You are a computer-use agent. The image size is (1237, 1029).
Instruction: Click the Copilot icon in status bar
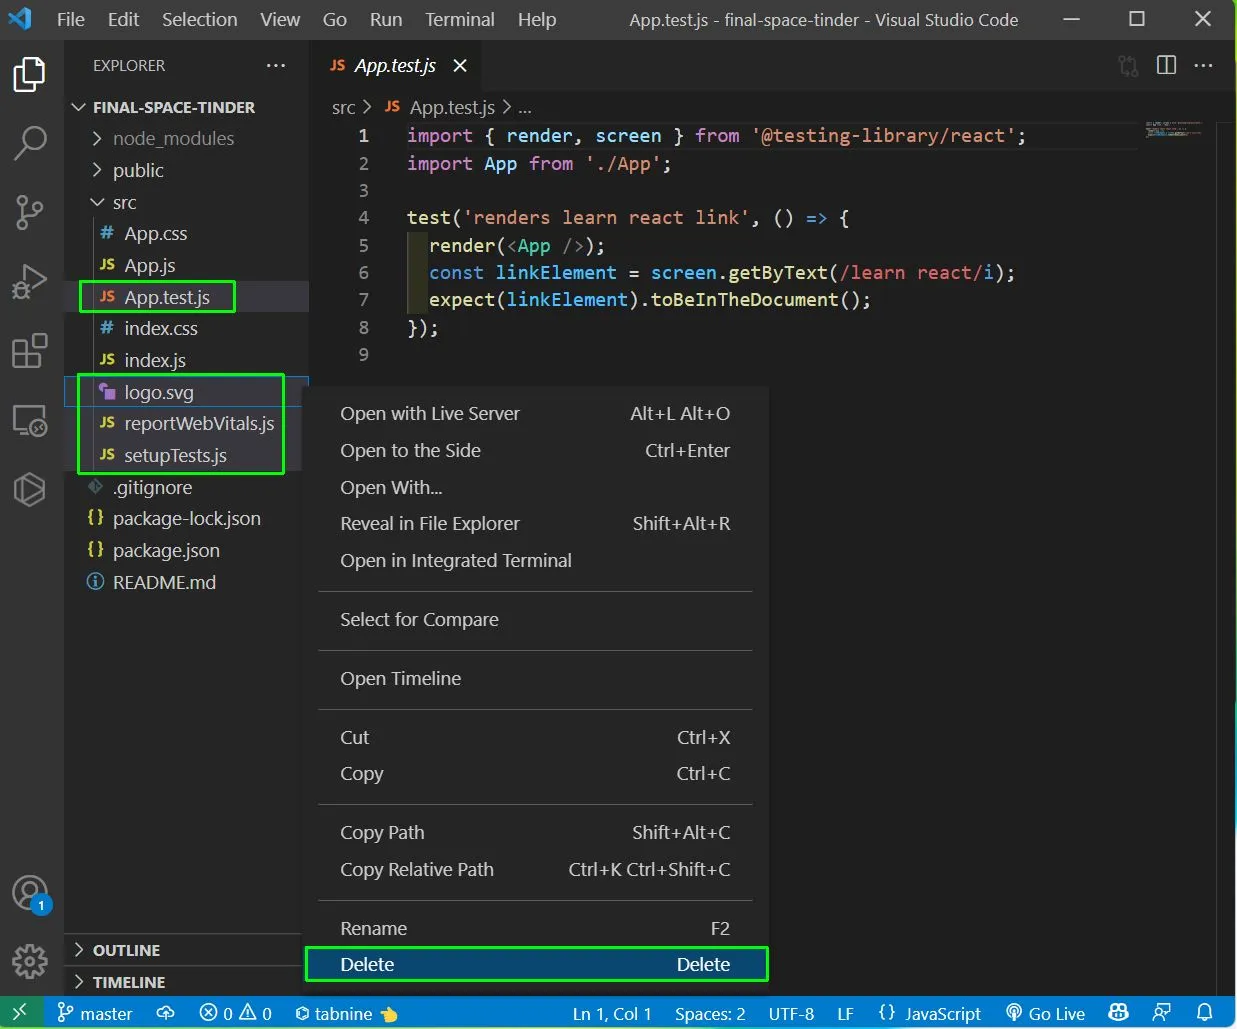(1119, 1013)
